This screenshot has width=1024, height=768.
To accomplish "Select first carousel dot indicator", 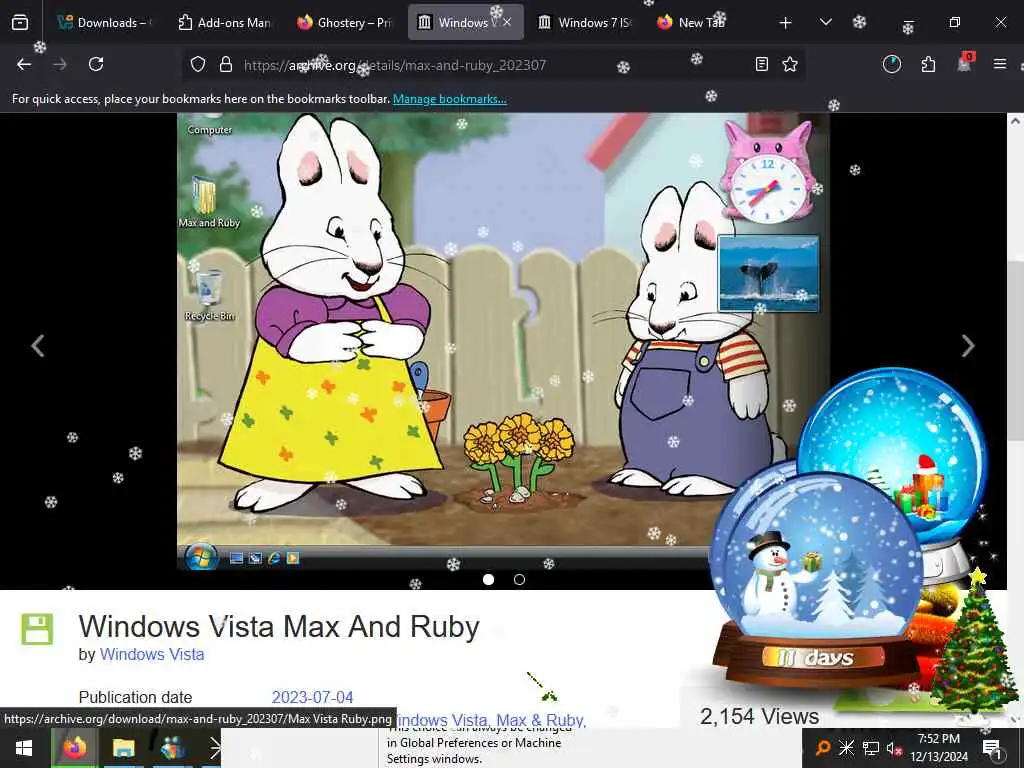I will 488,579.
